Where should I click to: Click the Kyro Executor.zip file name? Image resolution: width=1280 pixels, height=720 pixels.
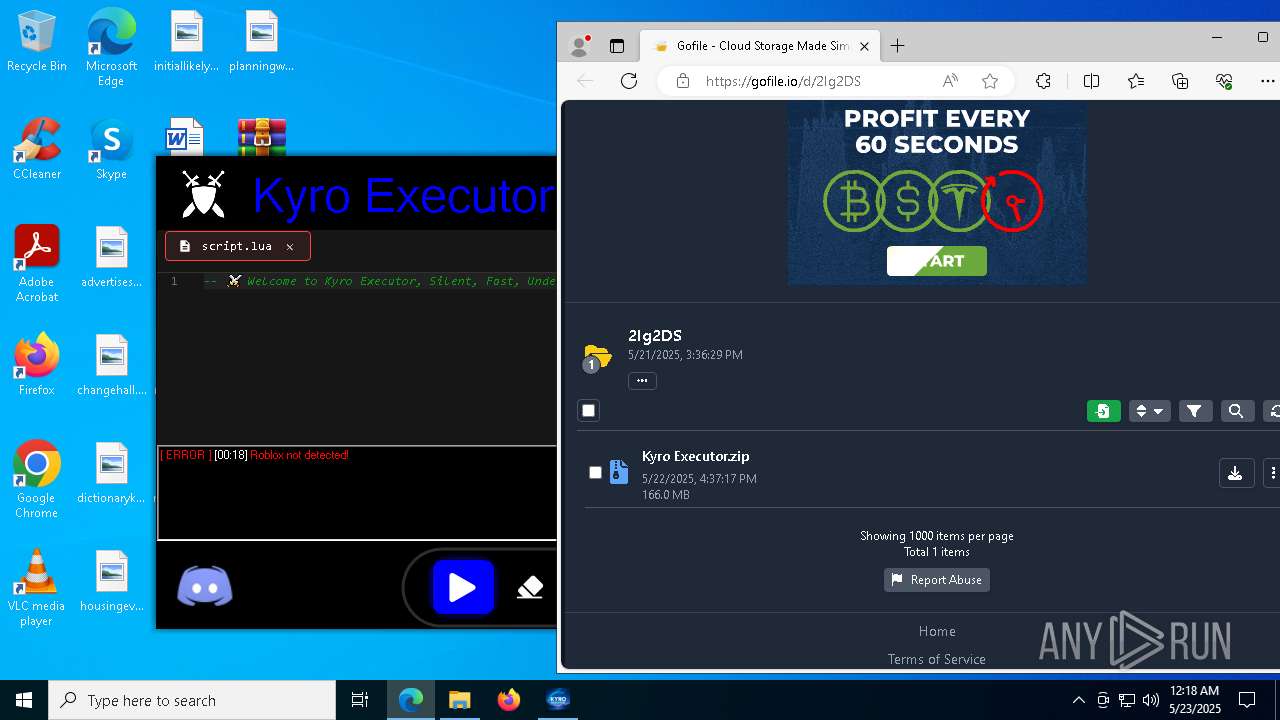pos(696,456)
